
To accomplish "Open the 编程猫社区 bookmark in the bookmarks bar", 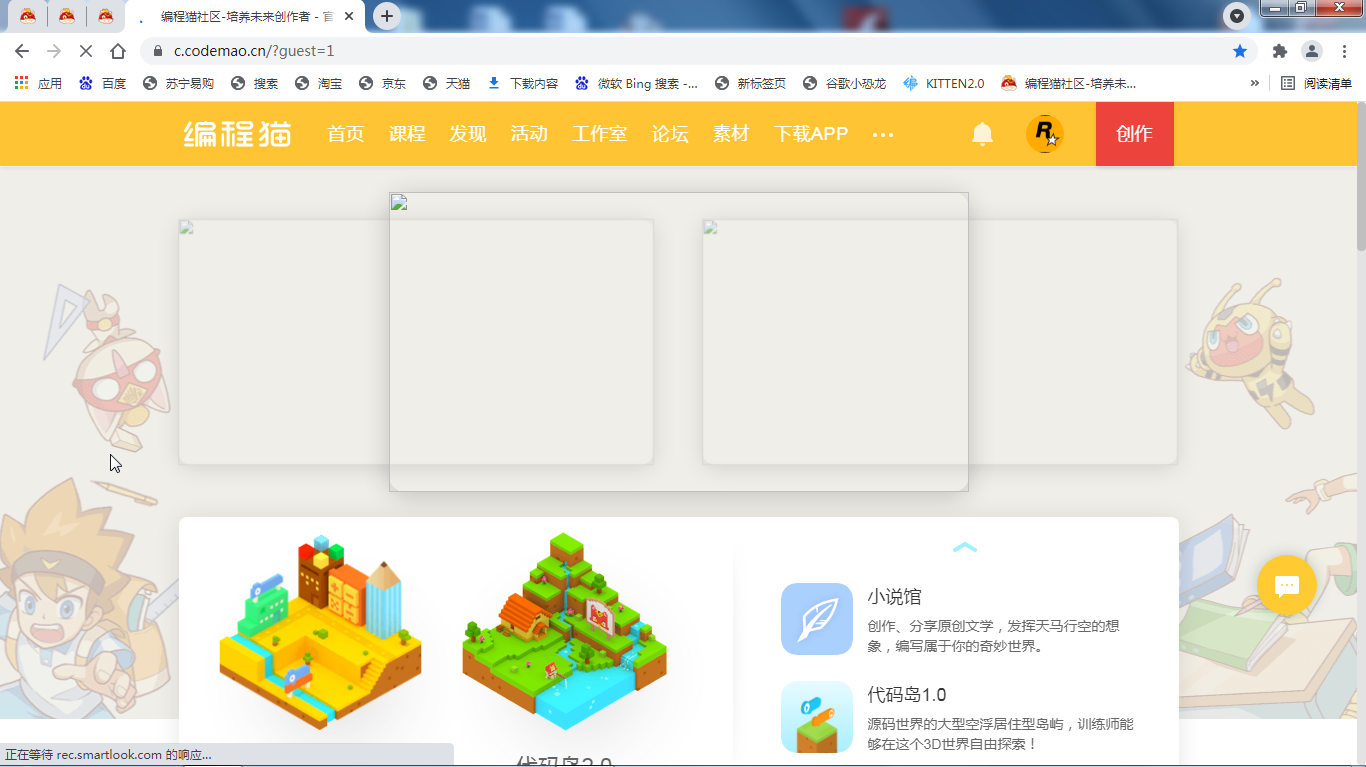I will (1068, 84).
